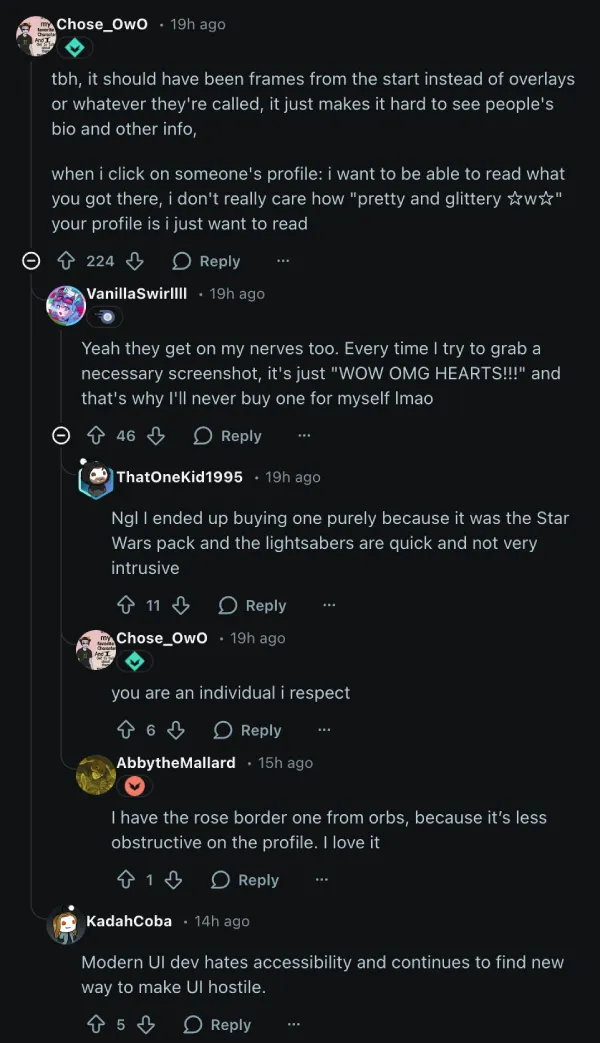Open AbbytheMallard's username link
600x1043 pixels.
pos(176,763)
